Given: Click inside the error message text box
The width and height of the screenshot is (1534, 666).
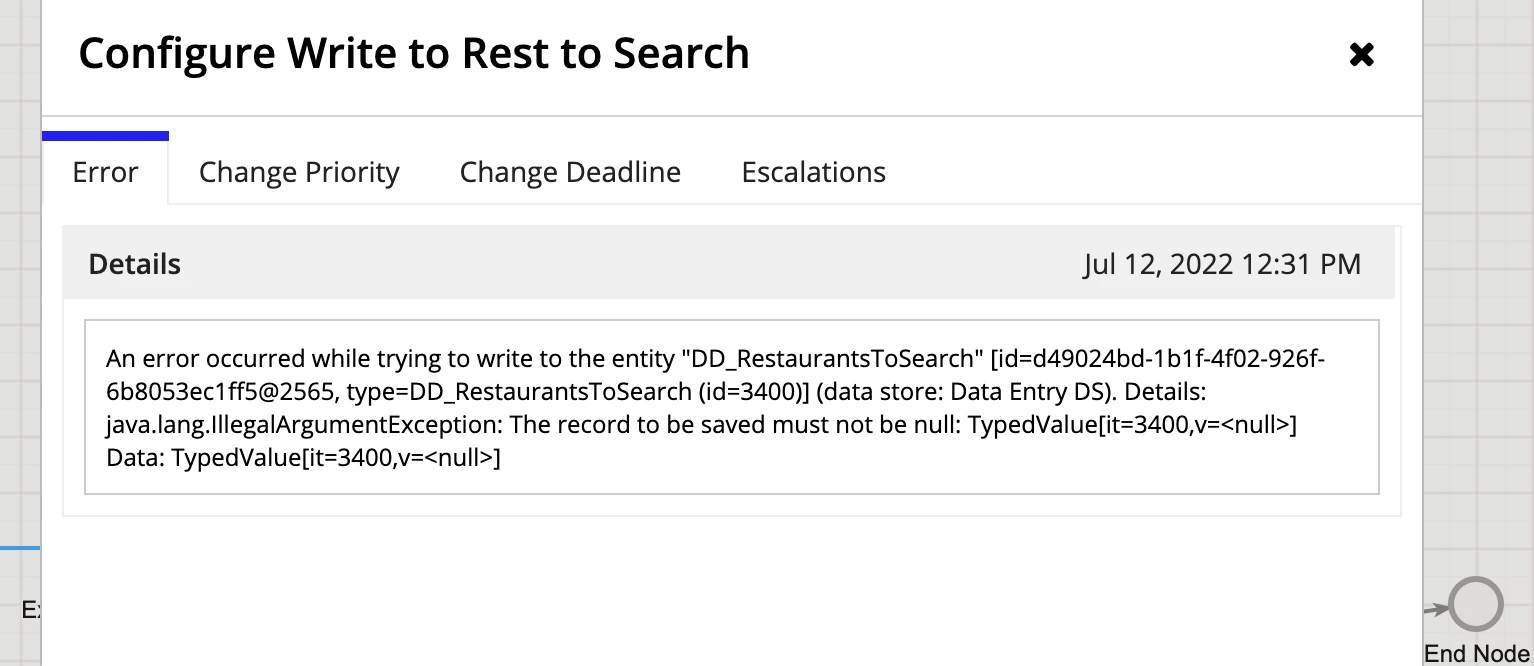Looking at the screenshot, I should point(732,407).
